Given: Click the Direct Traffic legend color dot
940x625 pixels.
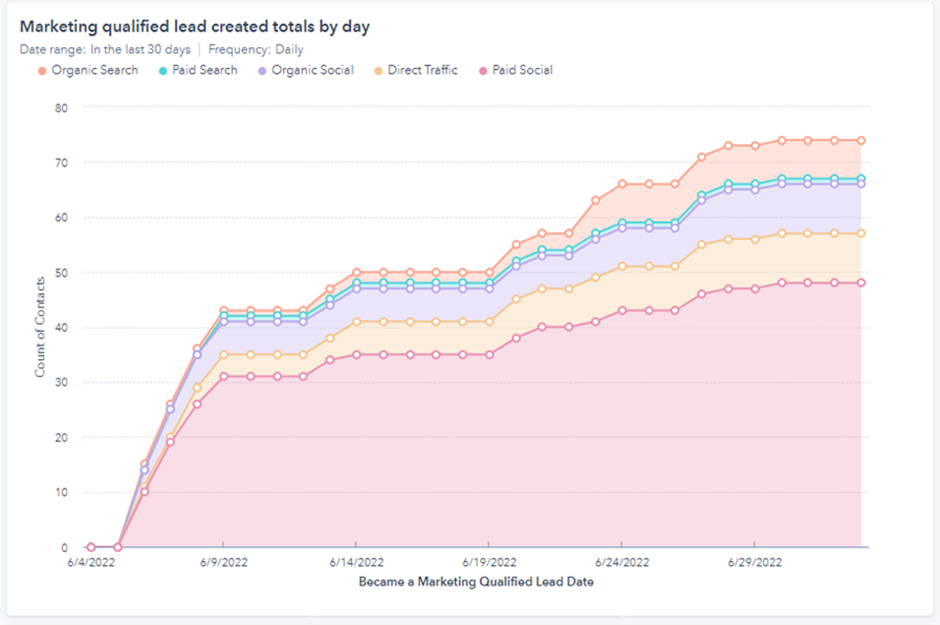Looking at the screenshot, I should 378,71.
